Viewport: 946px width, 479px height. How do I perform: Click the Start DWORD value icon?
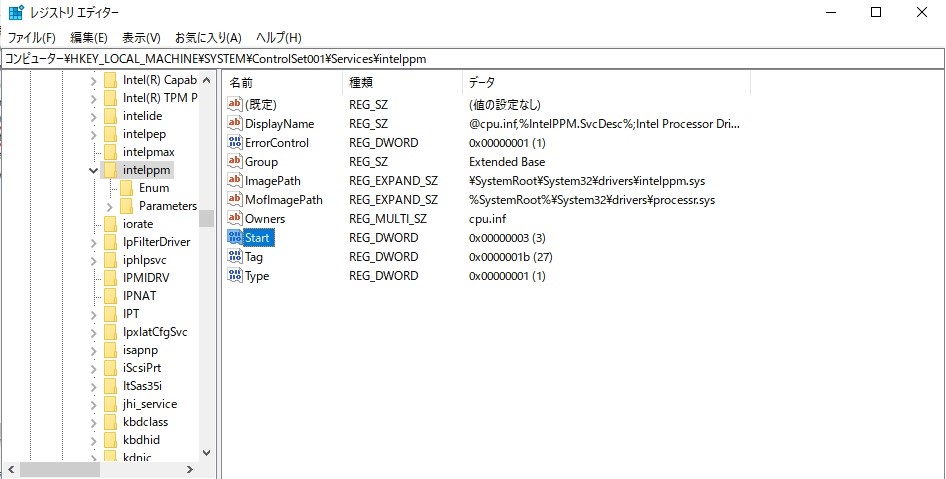[234, 238]
